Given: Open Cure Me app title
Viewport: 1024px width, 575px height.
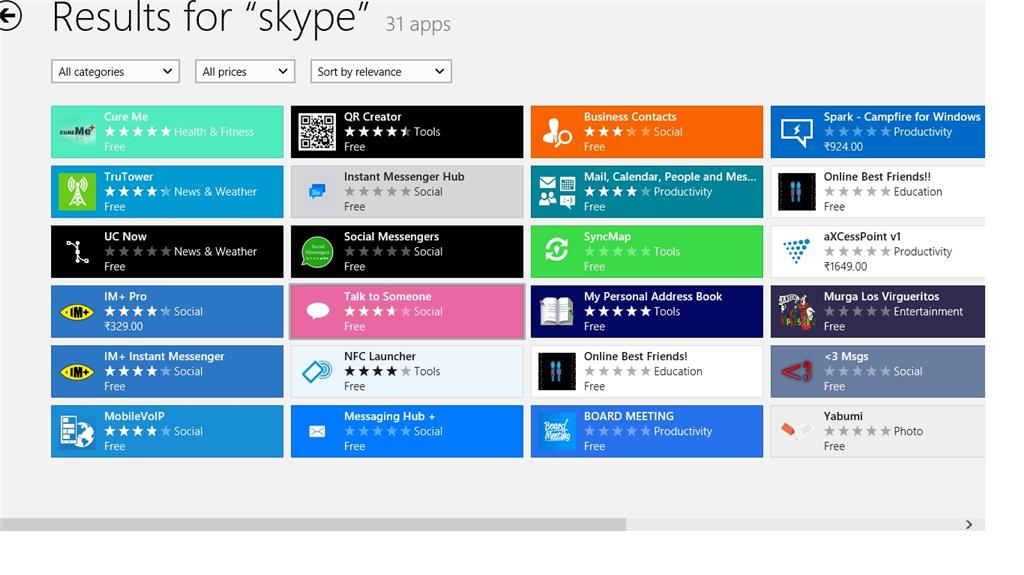Looking at the screenshot, I should [126, 116].
